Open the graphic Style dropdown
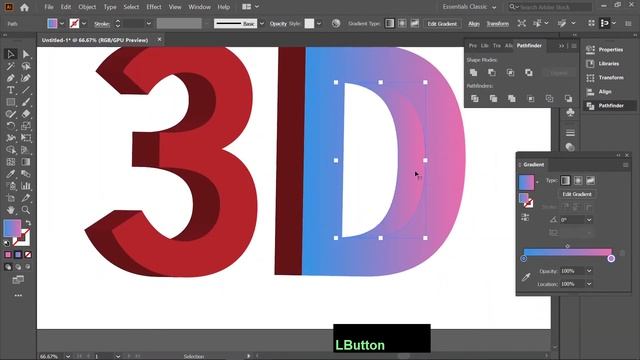 319,24
